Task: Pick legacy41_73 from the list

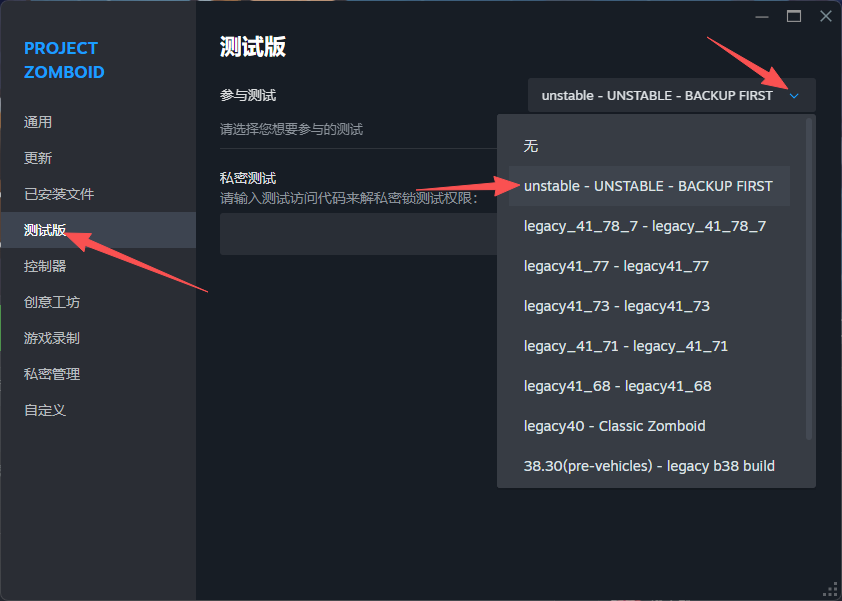Action: (x=616, y=306)
